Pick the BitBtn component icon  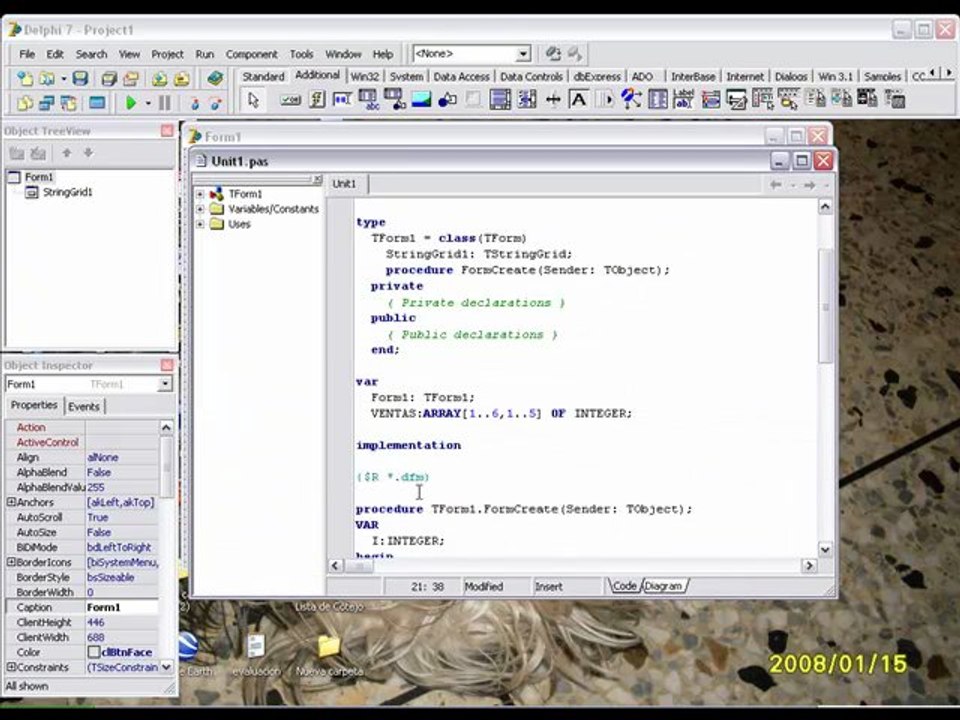coord(290,99)
